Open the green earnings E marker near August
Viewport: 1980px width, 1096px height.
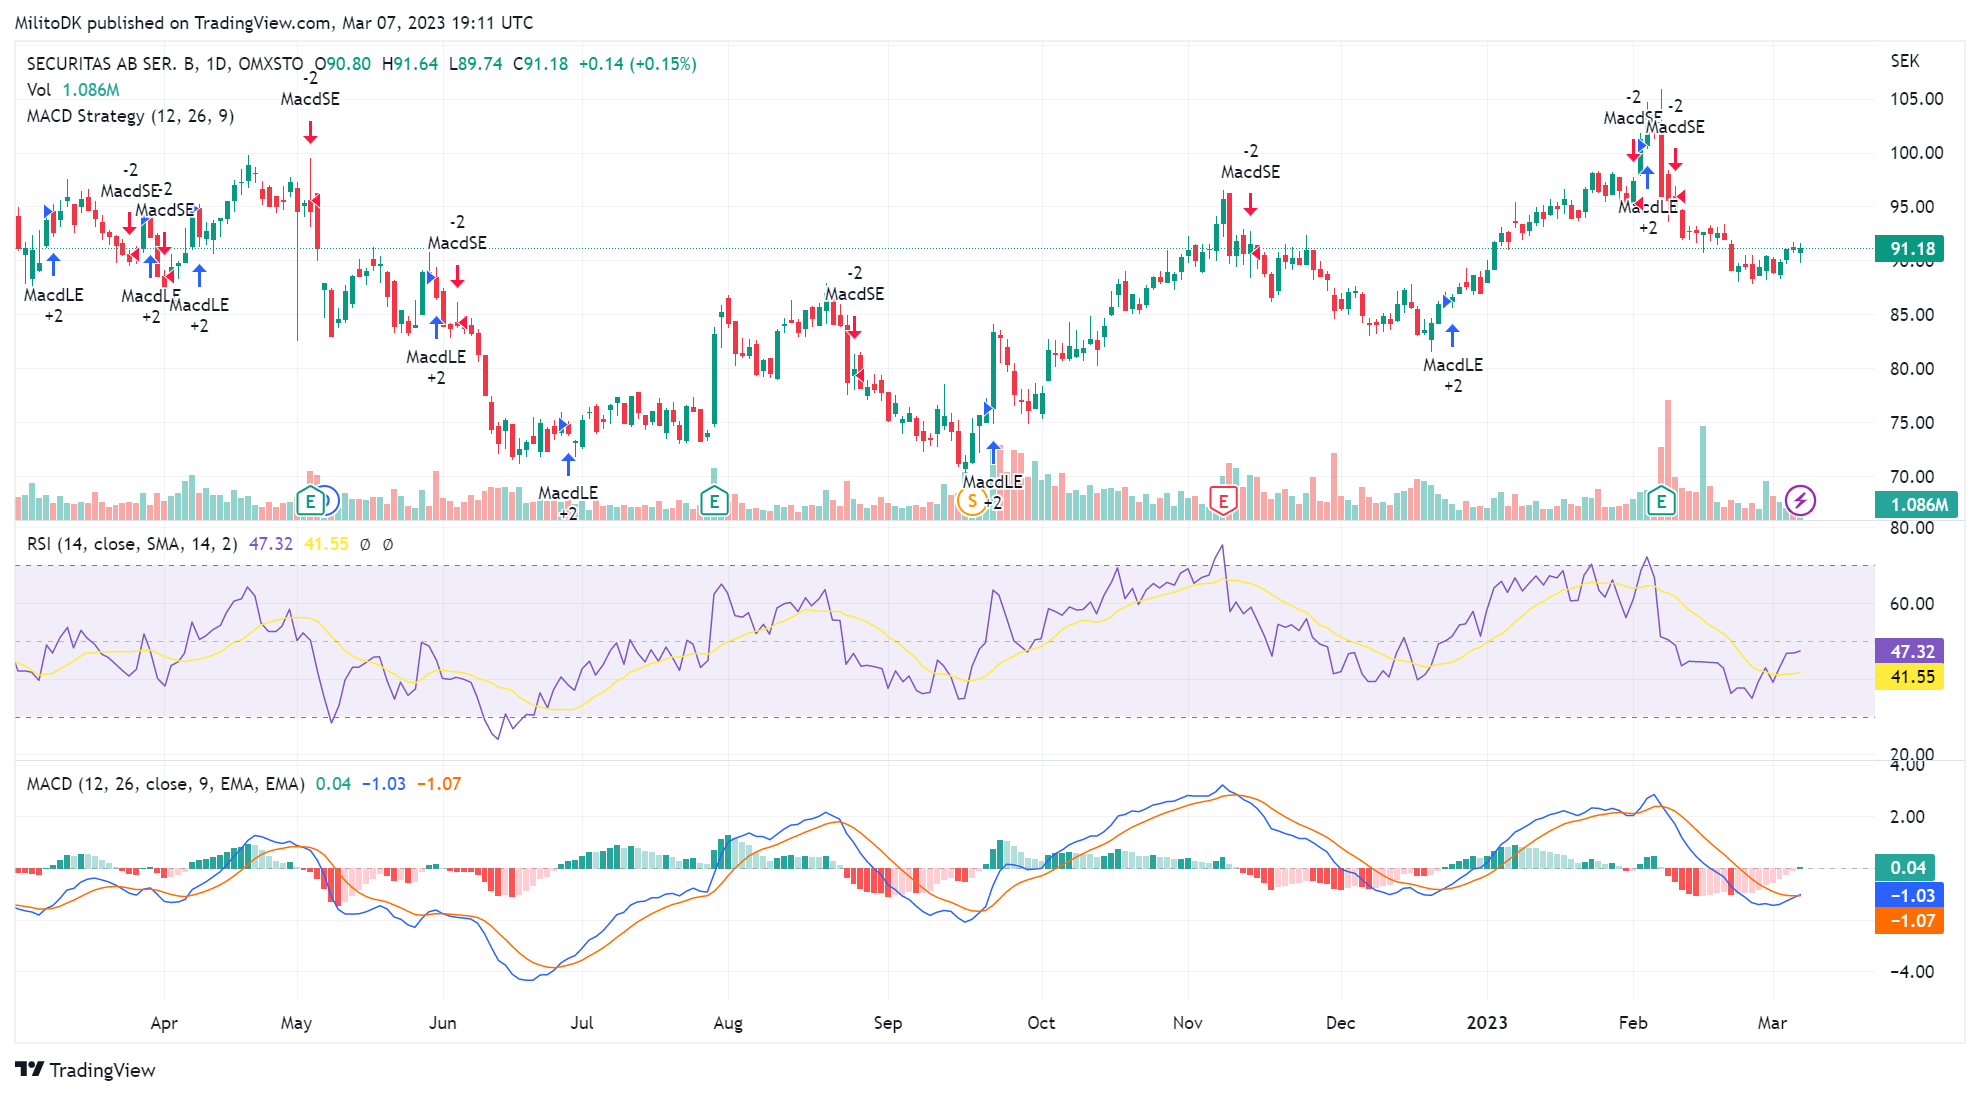(x=713, y=501)
